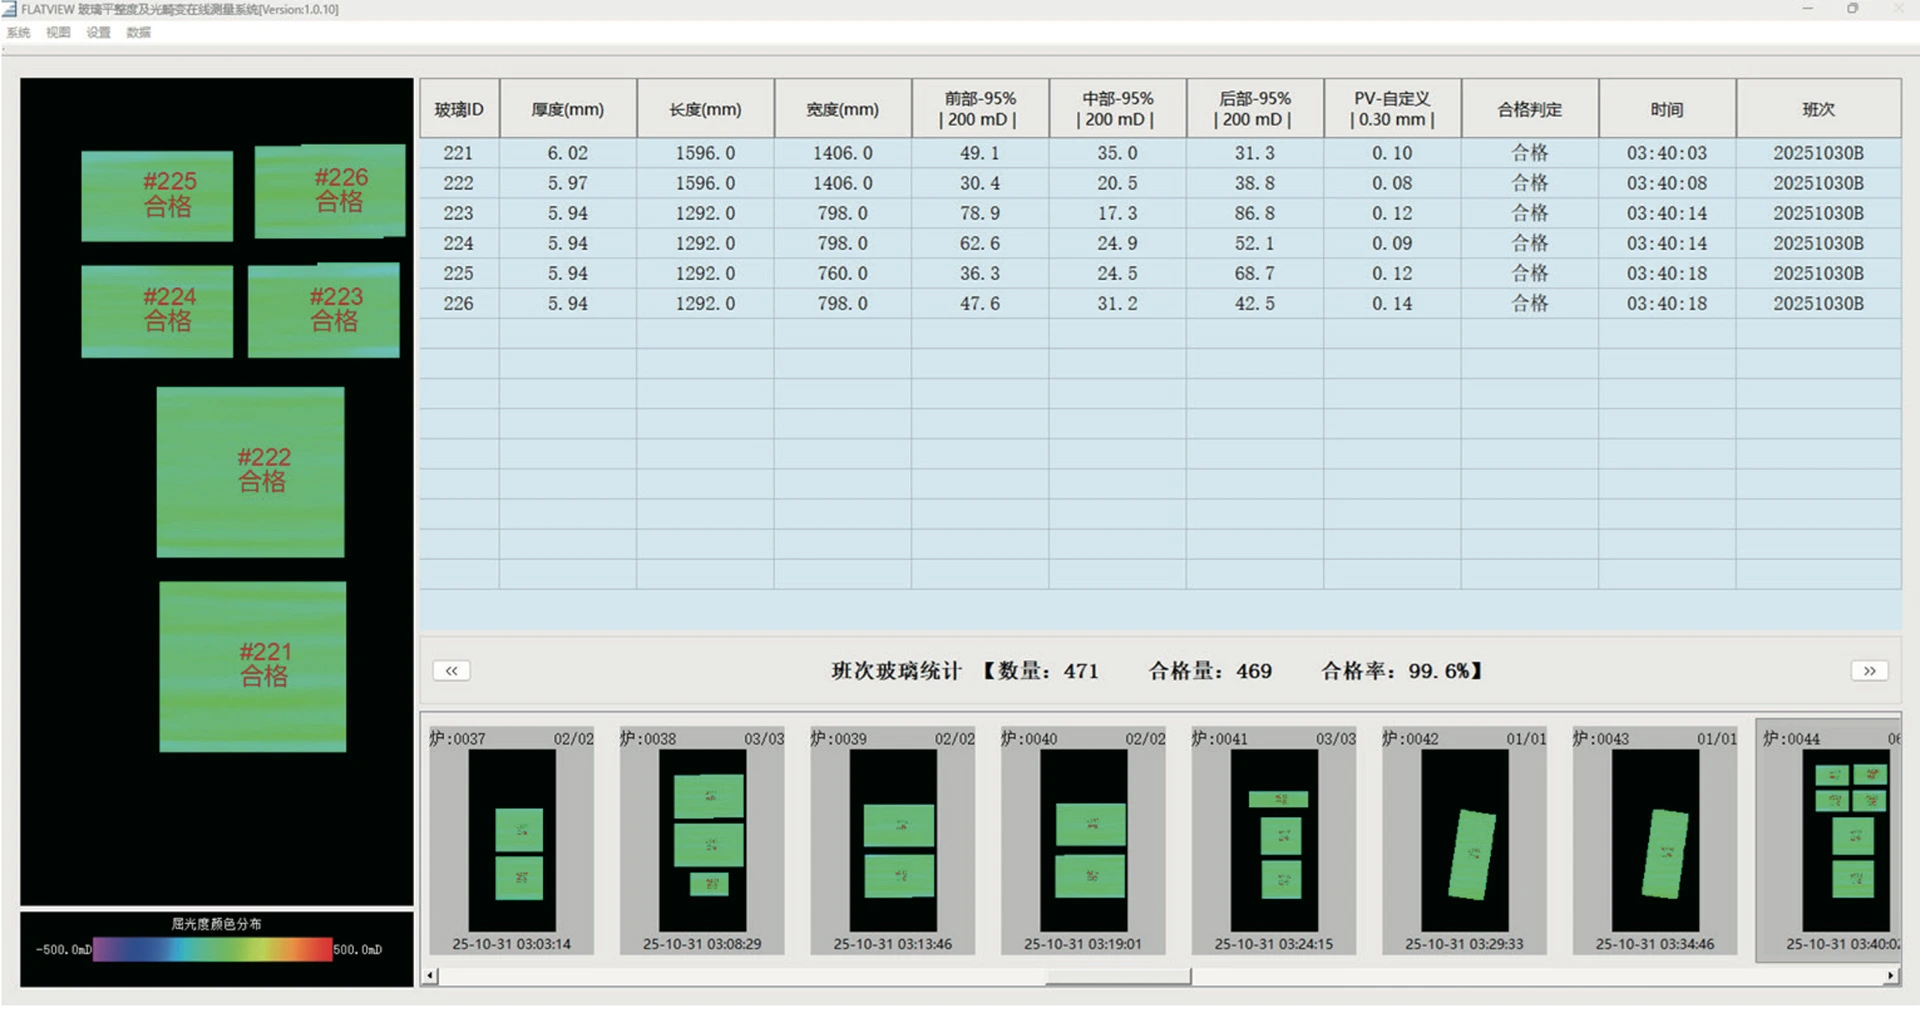The width and height of the screenshot is (1920, 1010).
Task: Select furnace 0044 thumbnail
Action: pos(1829,841)
